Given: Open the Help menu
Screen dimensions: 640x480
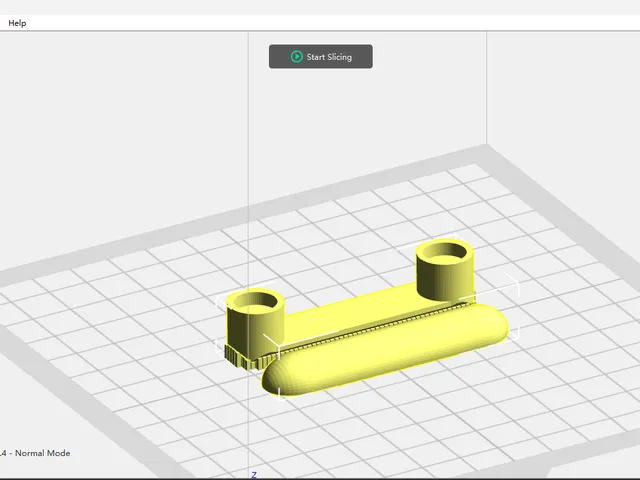Looking at the screenshot, I should [17, 23].
